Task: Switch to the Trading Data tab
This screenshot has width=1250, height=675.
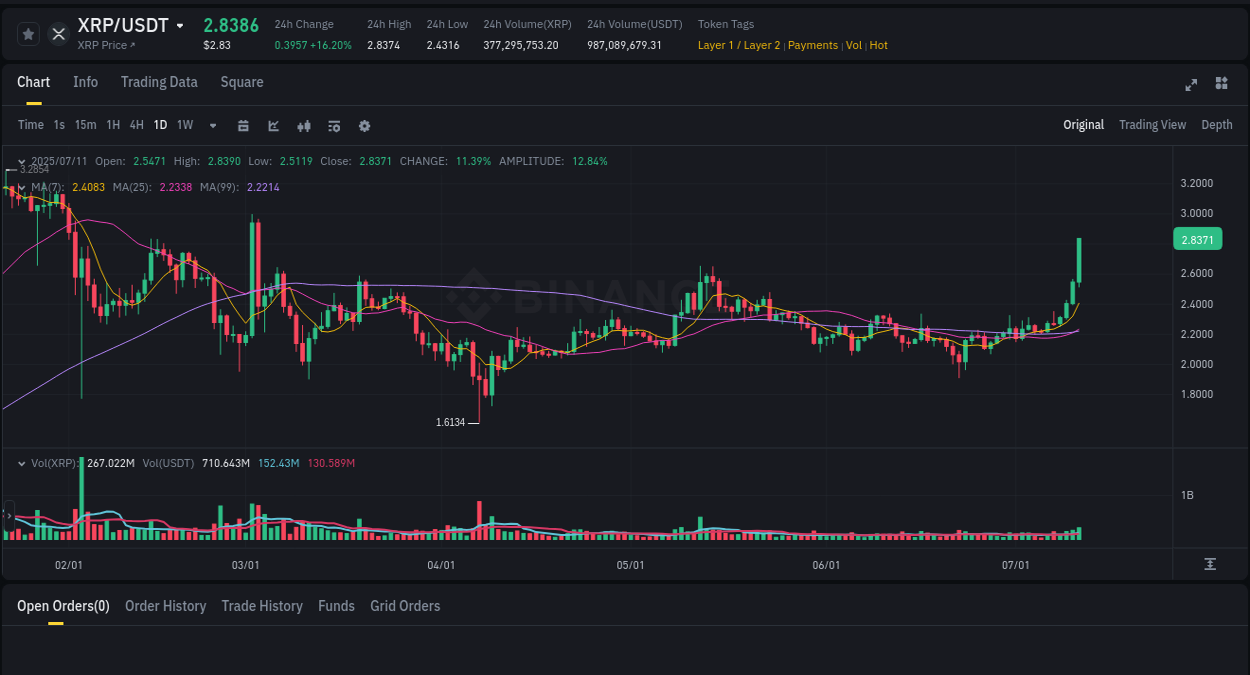Action: (159, 82)
